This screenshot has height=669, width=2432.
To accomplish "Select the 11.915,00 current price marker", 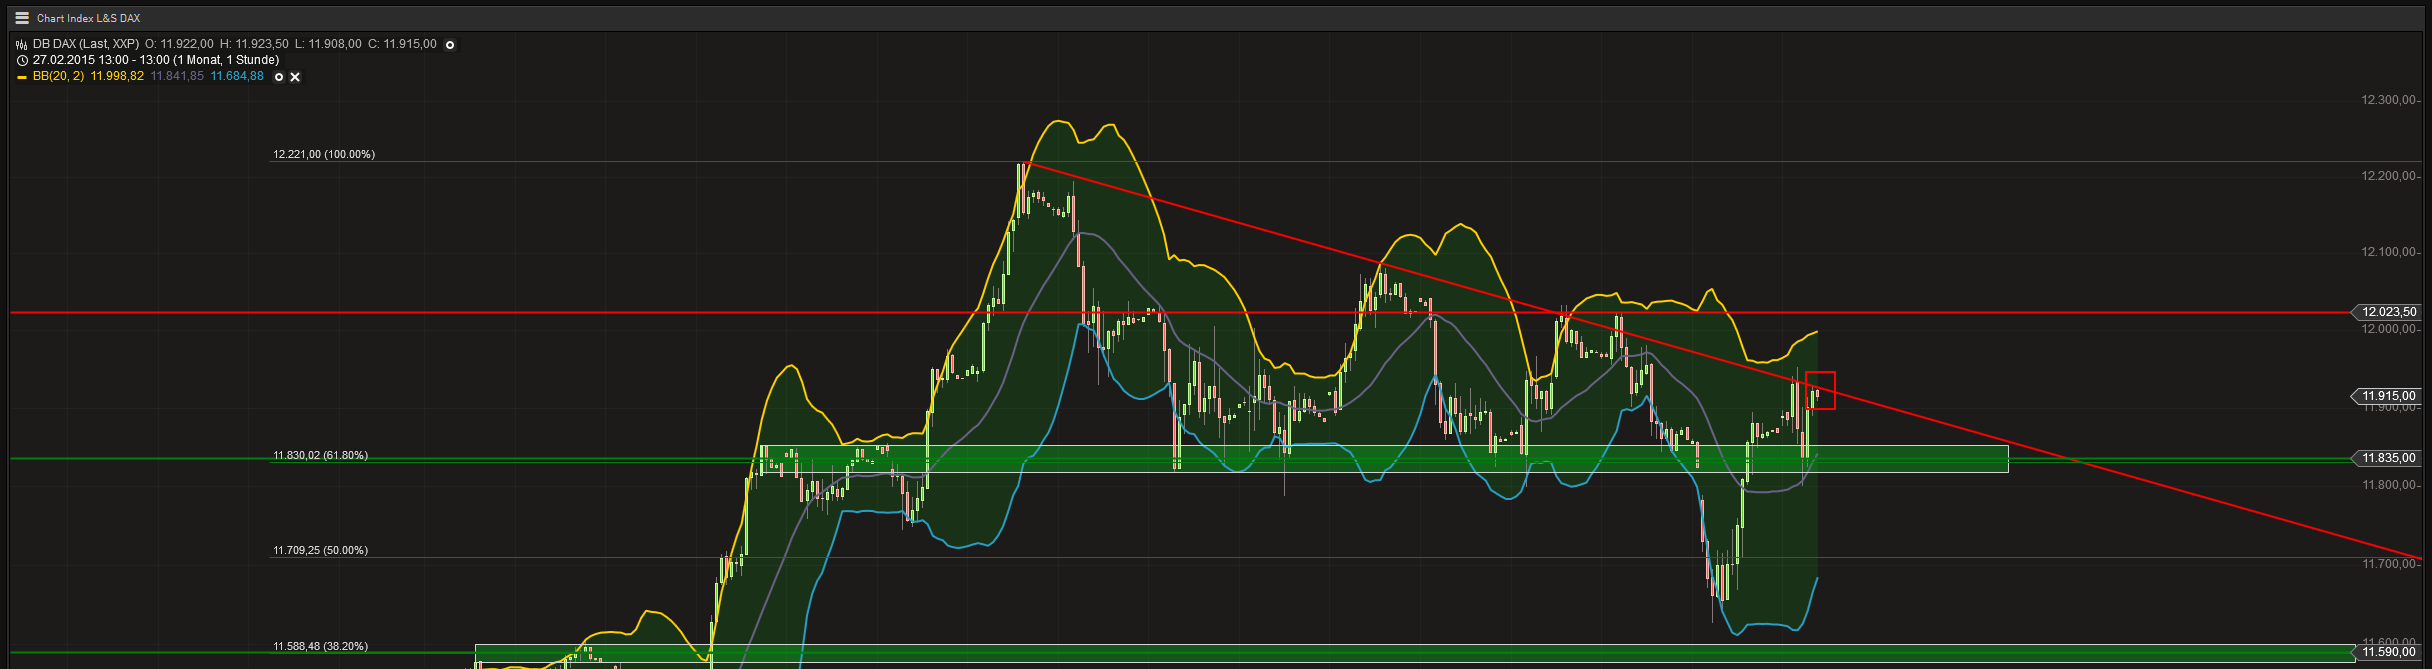I will tap(2387, 396).
